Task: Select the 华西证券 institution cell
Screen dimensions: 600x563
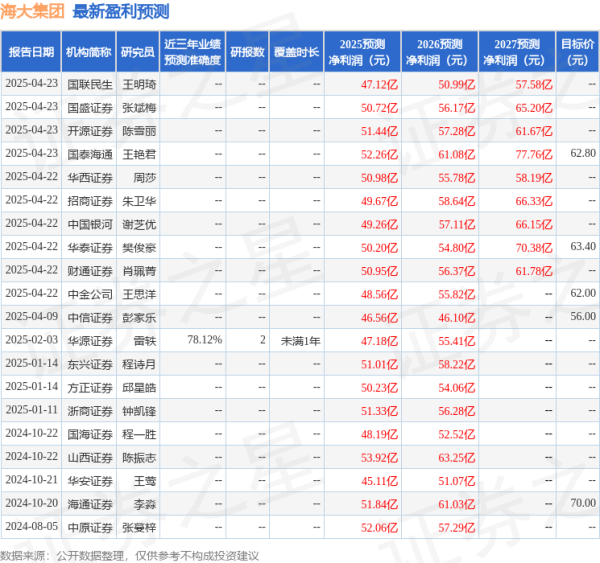Action: click(x=90, y=178)
